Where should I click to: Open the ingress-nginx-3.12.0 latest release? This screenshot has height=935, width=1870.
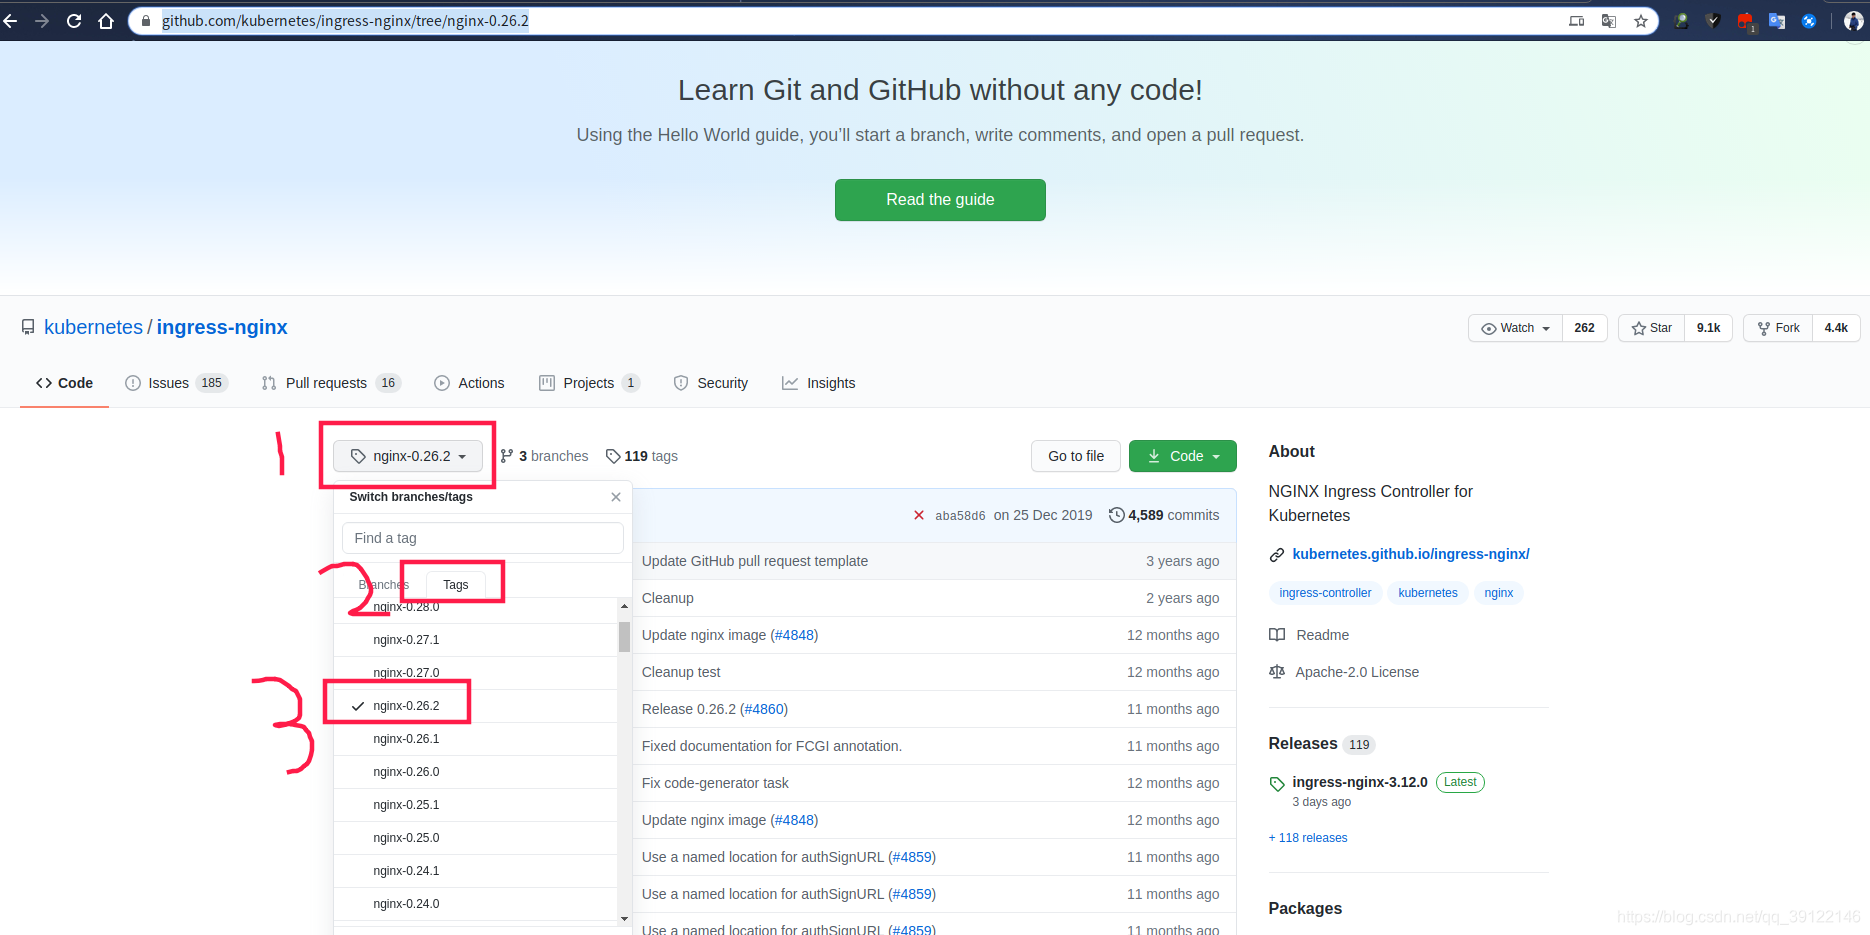[x=1359, y=782]
